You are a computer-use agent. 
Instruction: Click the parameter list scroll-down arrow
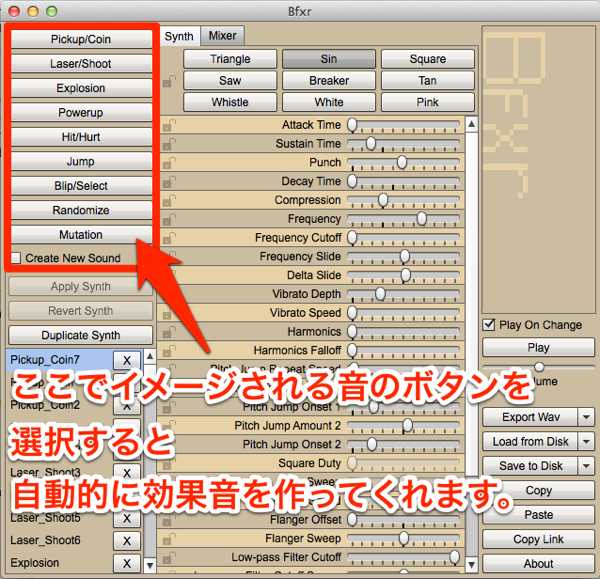tap(472, 565)
